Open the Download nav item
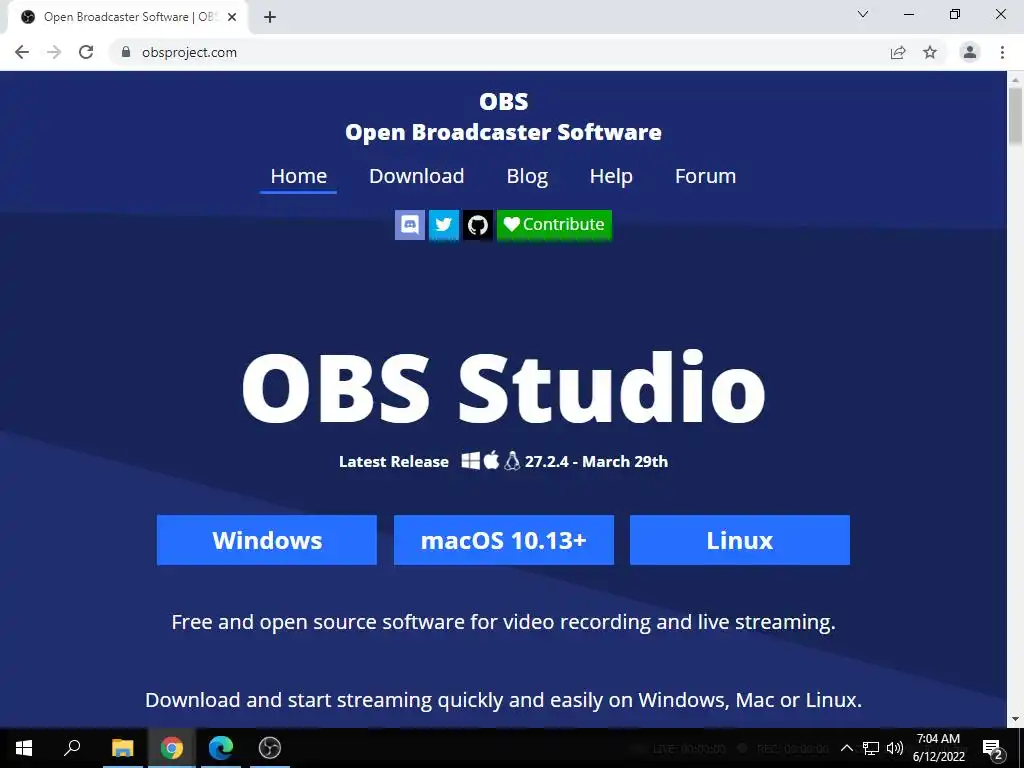Image resolution: width=1024 pixels, height=768 pixels. coord(417,176)
